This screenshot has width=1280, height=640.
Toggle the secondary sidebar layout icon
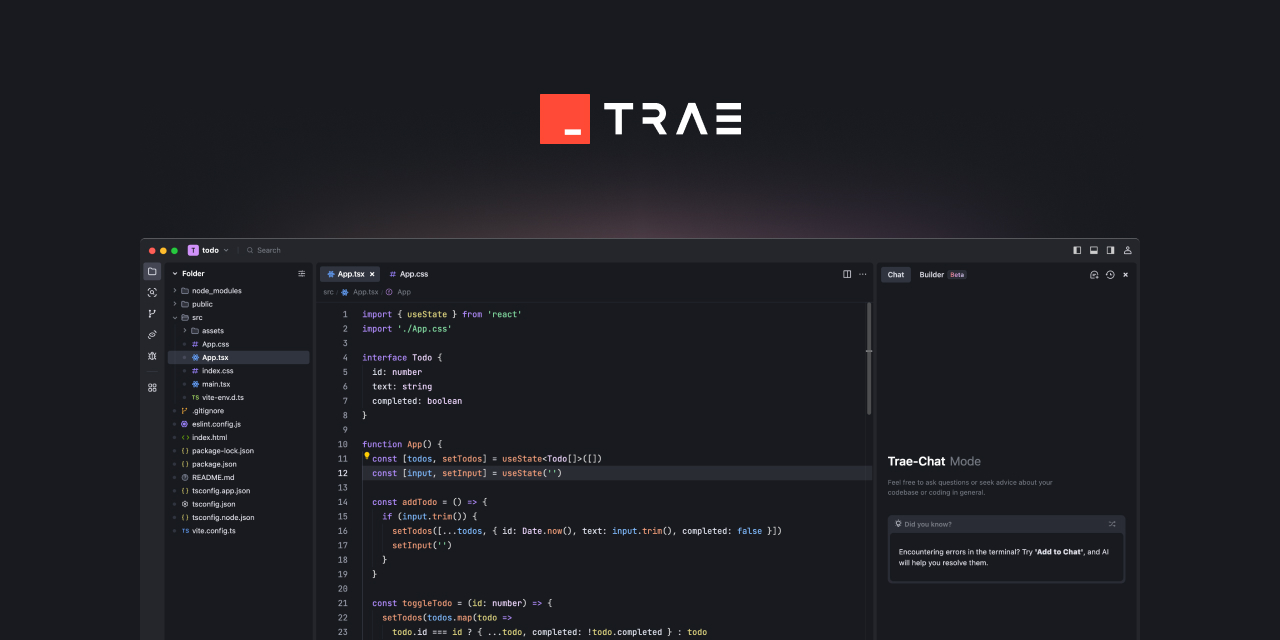1110,250
